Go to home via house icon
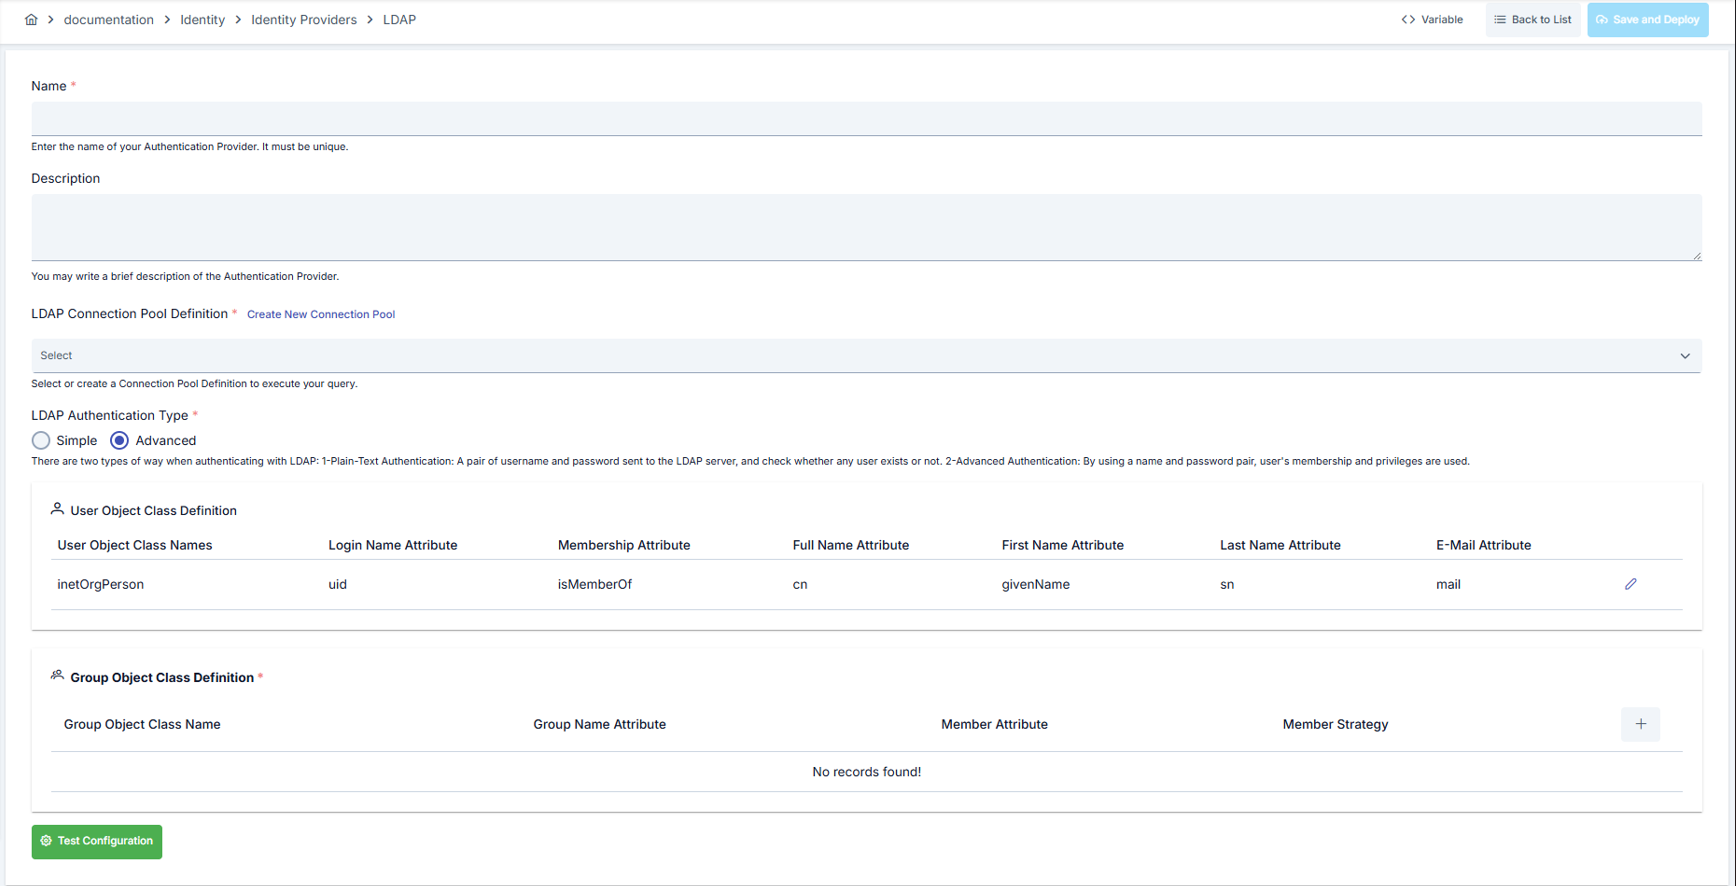The image size is (1736, 886). tap(31, 19)
